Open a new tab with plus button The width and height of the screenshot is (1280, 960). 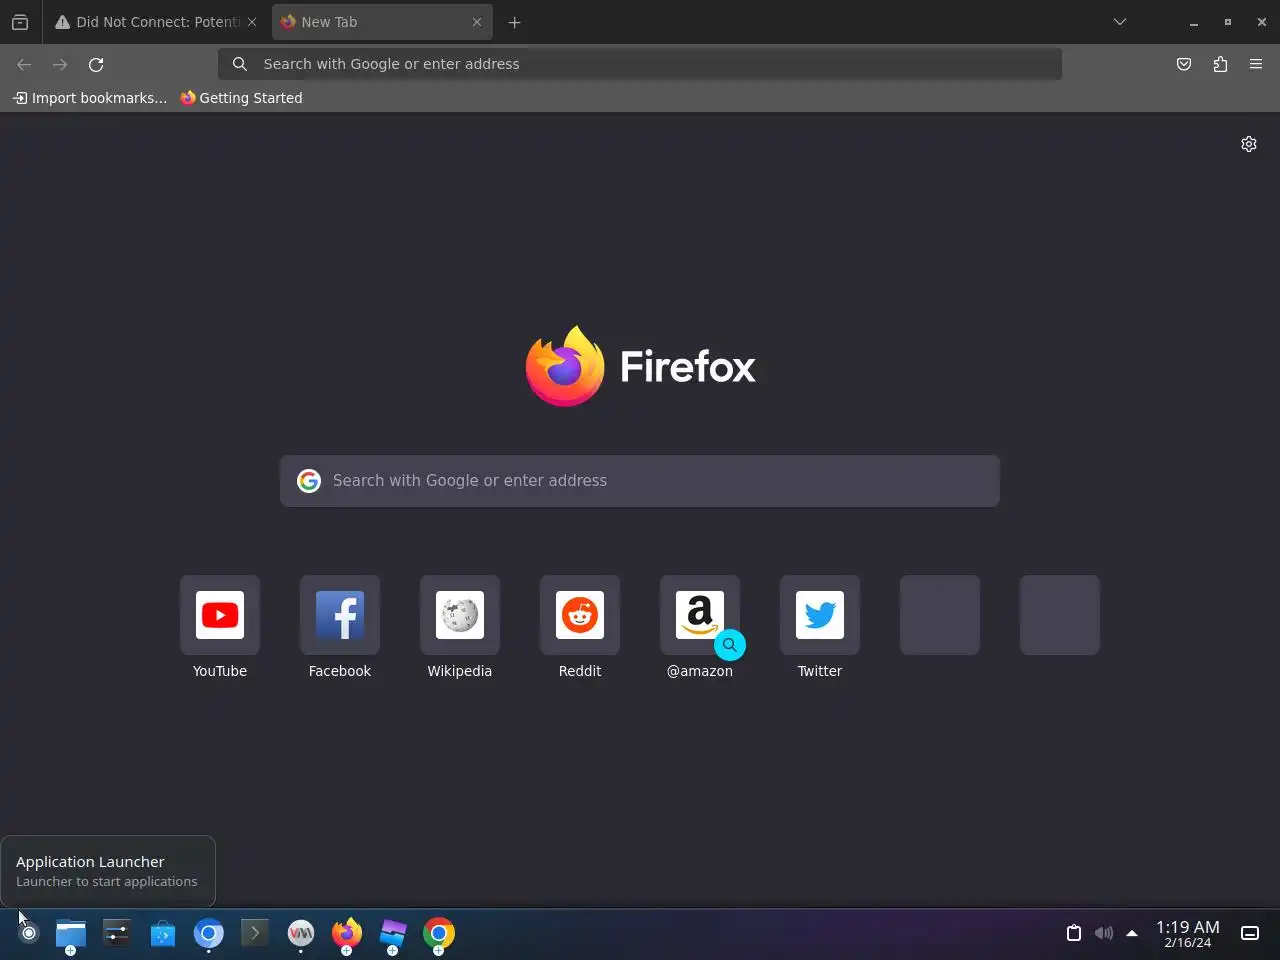click(x=514, y=22)
